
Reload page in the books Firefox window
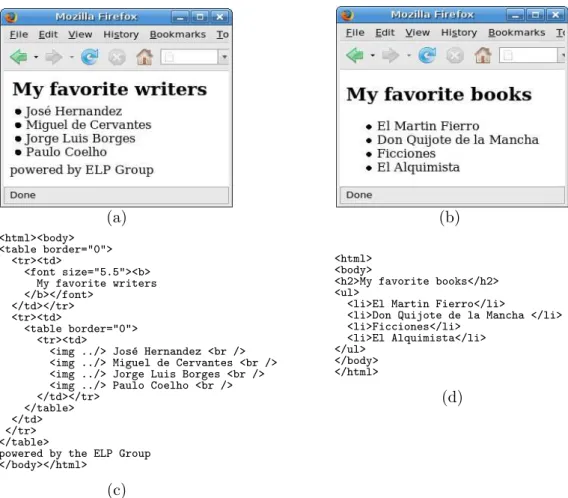tap(427, 55)
